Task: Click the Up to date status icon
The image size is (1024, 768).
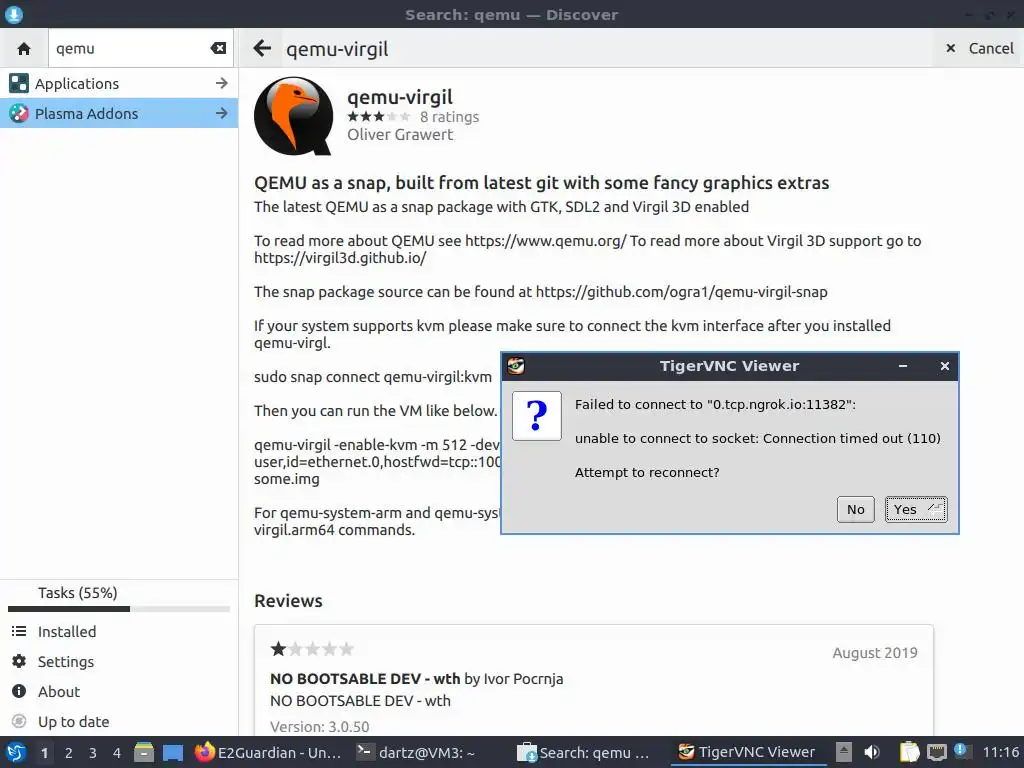Action: click(19, 721)
